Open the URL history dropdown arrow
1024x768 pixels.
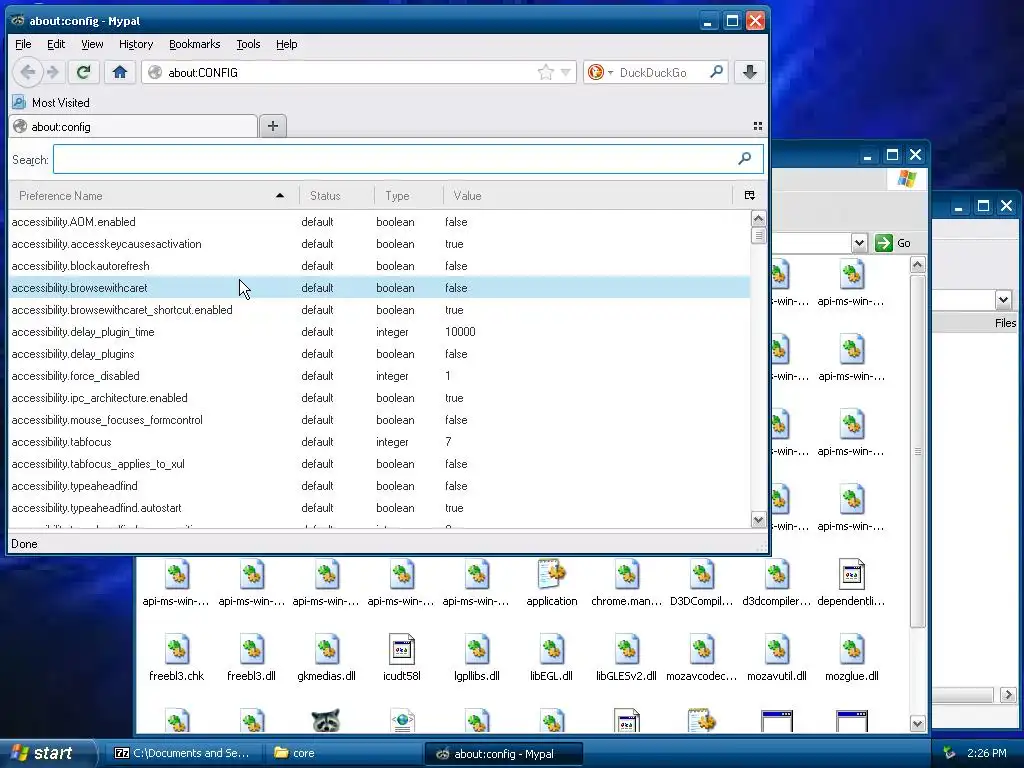(x=566, y=72)
